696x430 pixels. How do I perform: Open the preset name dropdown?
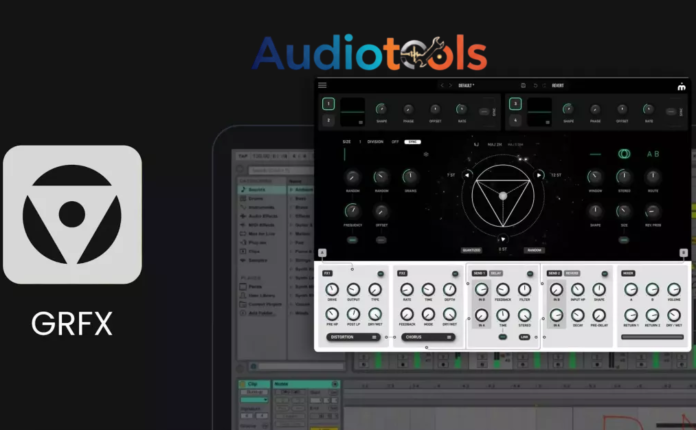coord(468,85)
